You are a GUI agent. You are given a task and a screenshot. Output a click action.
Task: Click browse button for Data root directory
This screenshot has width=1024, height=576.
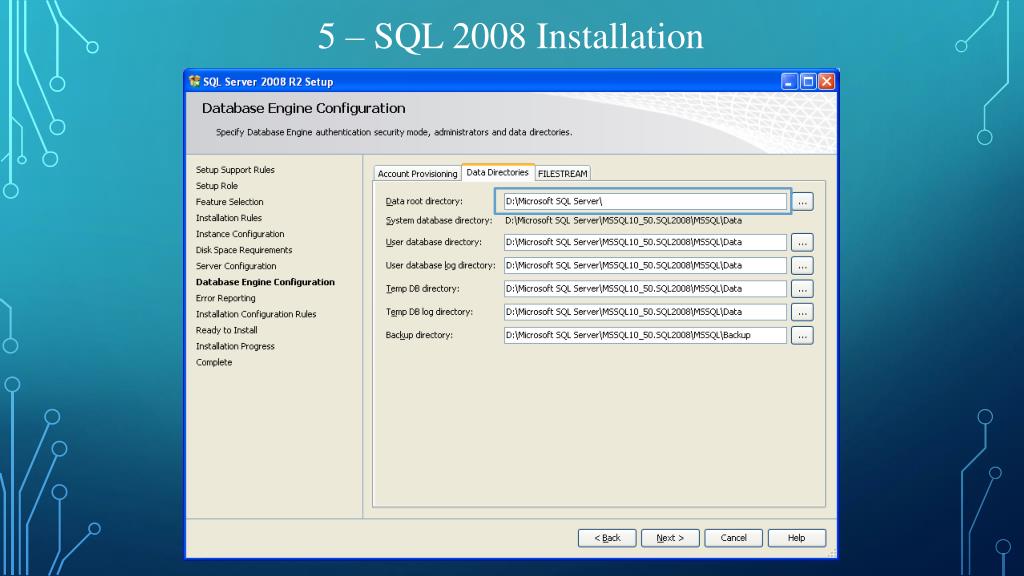pyautogui.click(x=802, y=201)
